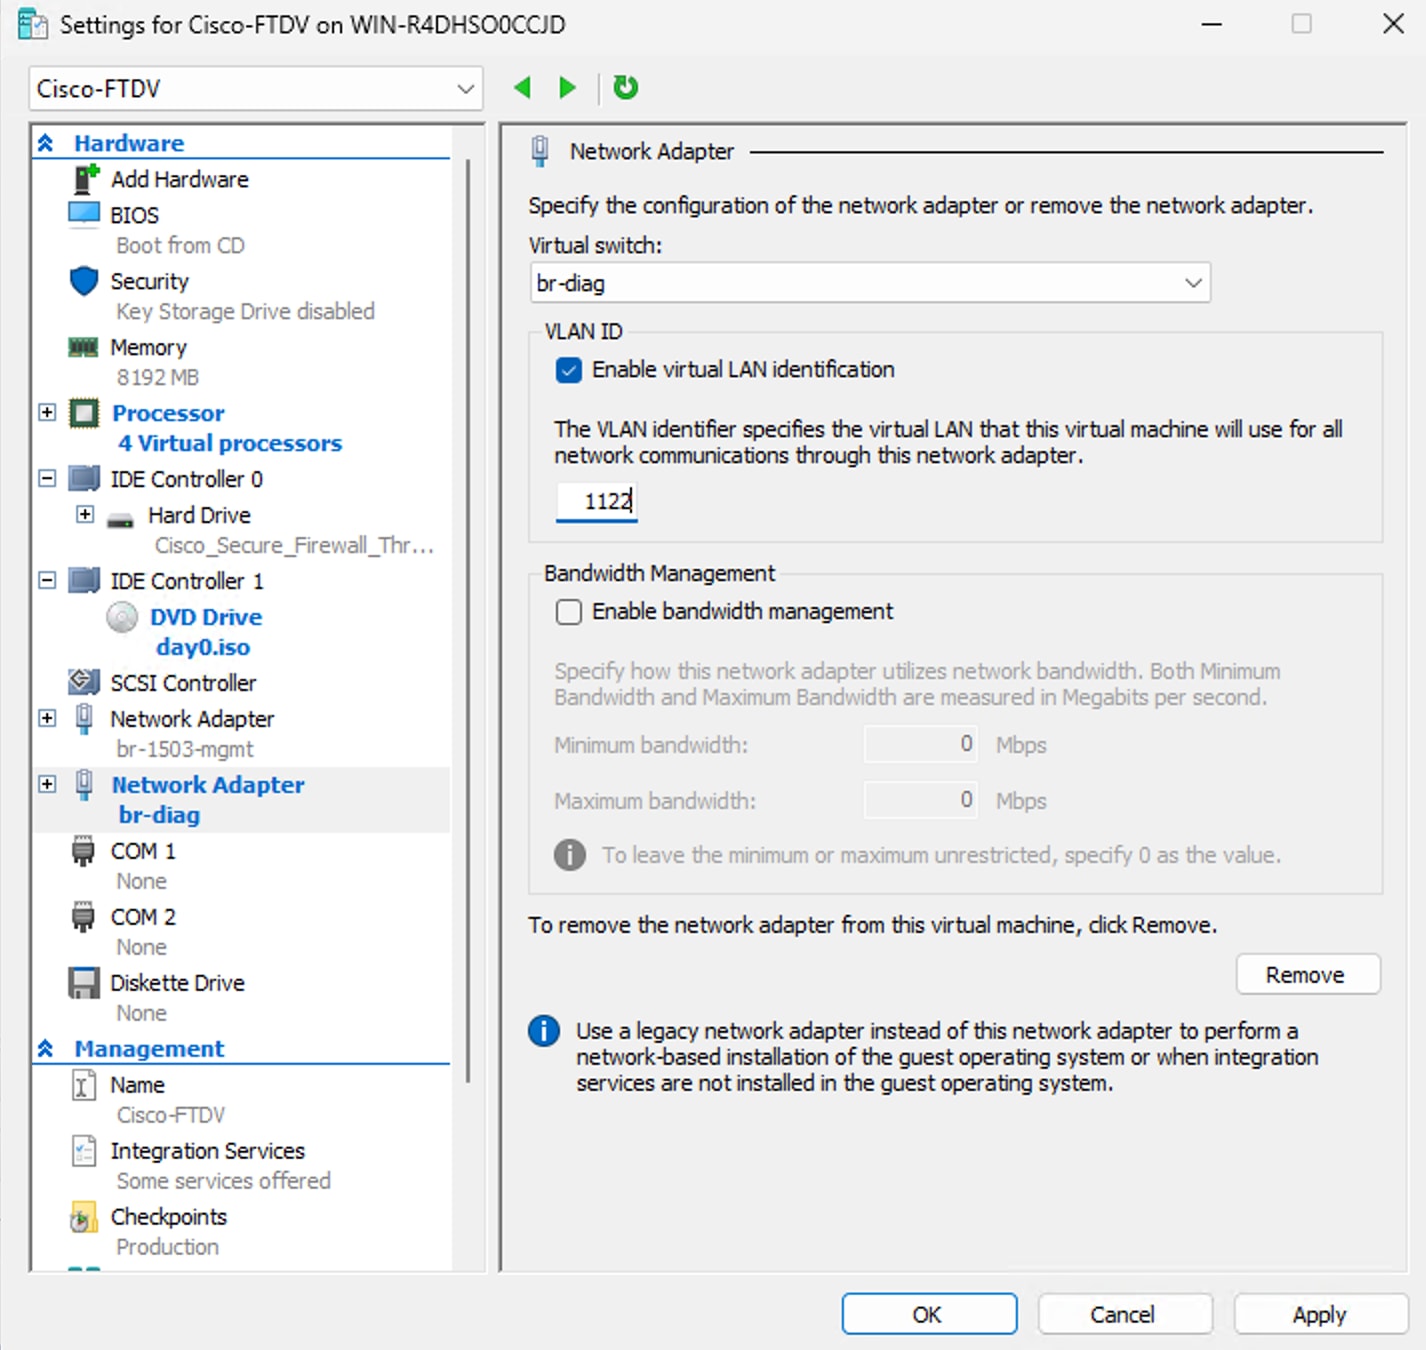Select Integration Services in Management list
The image size is (1426, 1350).
pos(207,1151)
